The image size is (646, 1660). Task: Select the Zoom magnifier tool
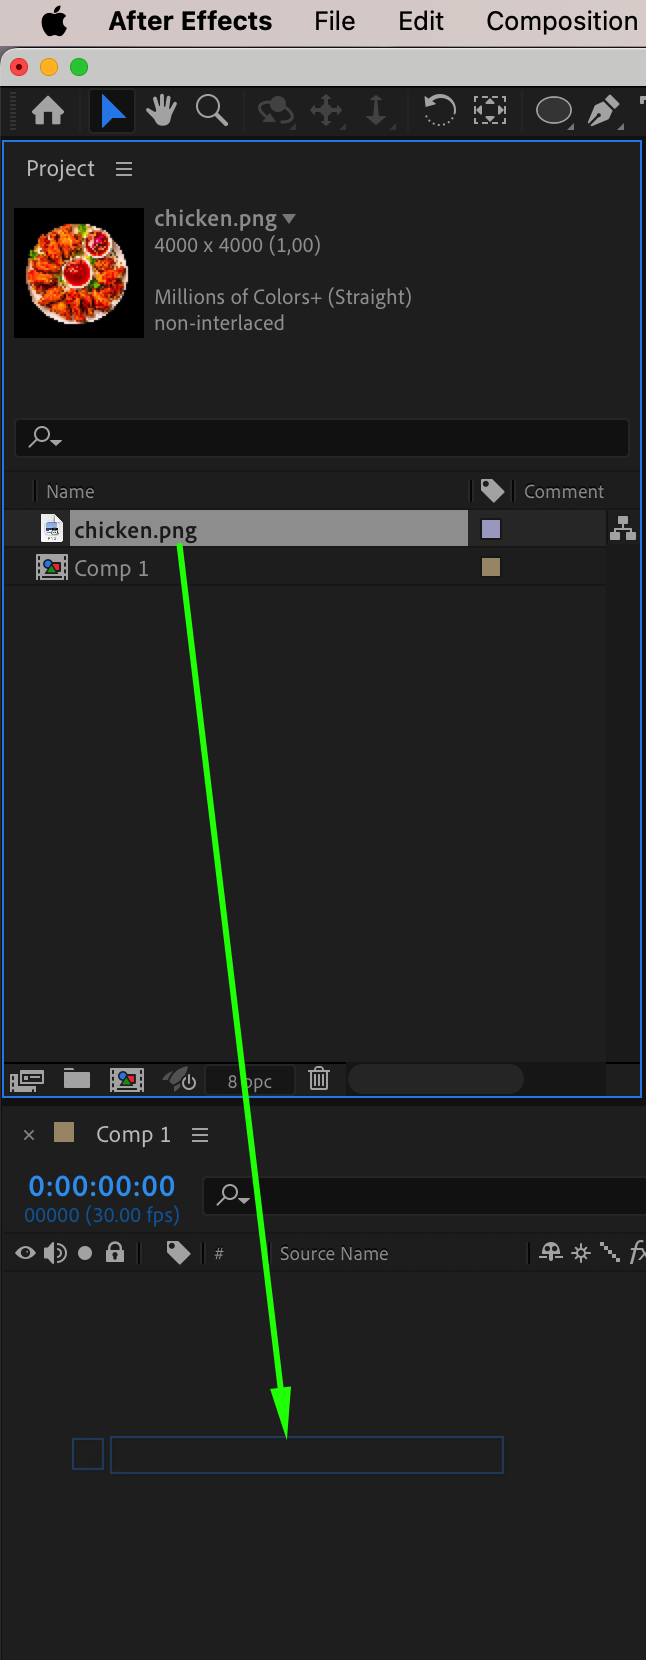click(x=212, y=110)
